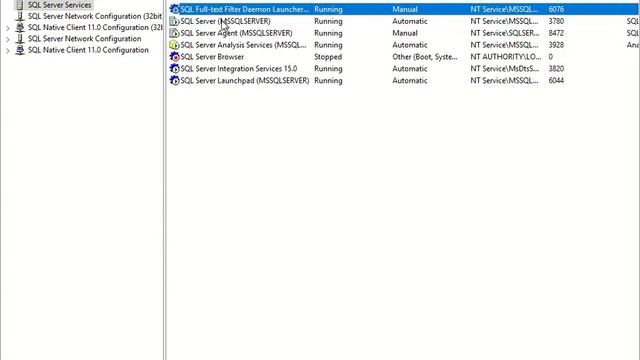Click process ID 3928

pos(556,45)
